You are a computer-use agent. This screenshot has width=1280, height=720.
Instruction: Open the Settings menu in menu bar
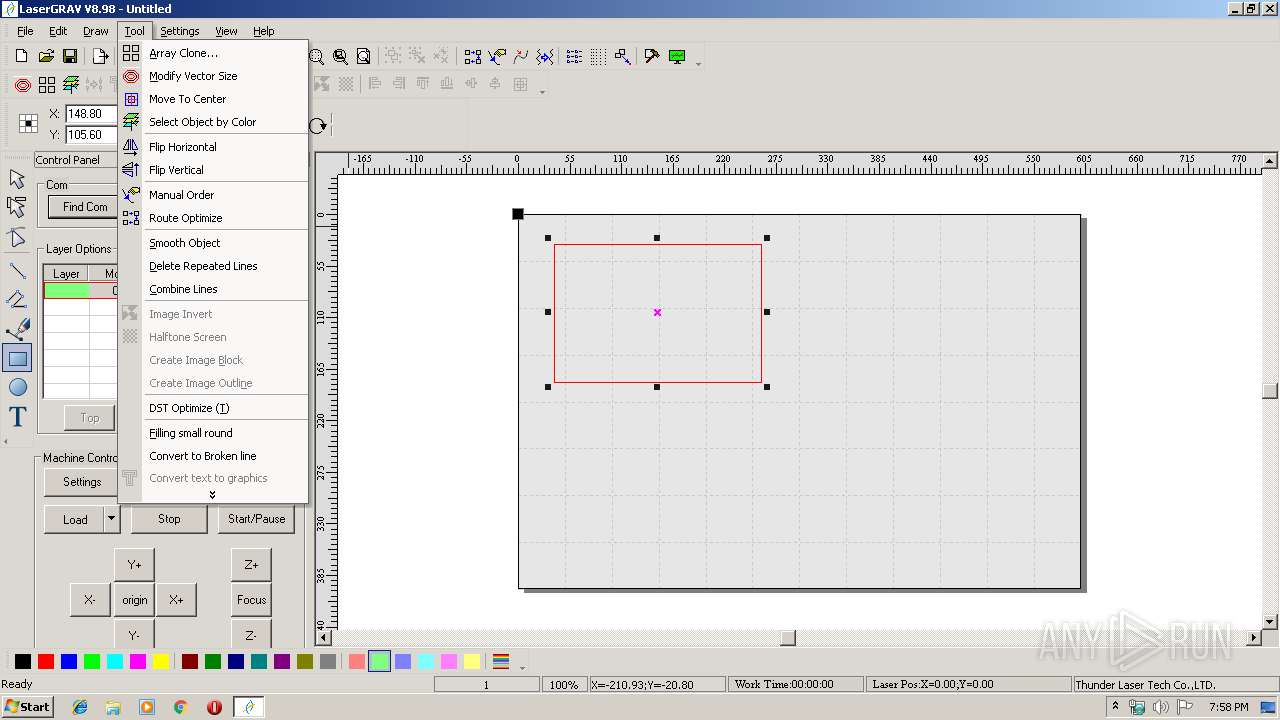pos(180,31)
